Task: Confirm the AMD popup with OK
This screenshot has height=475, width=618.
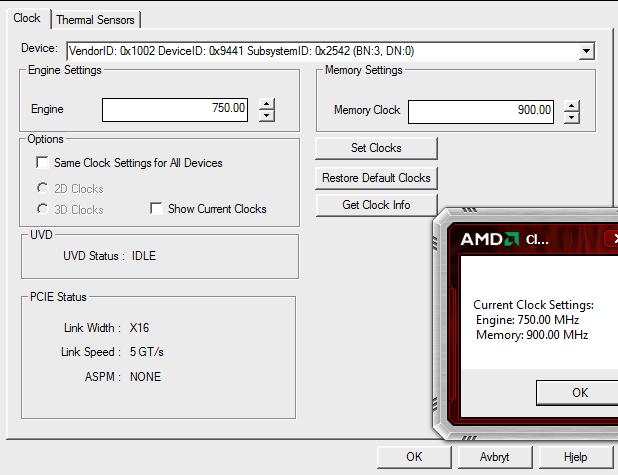Action: pos(579,393)
